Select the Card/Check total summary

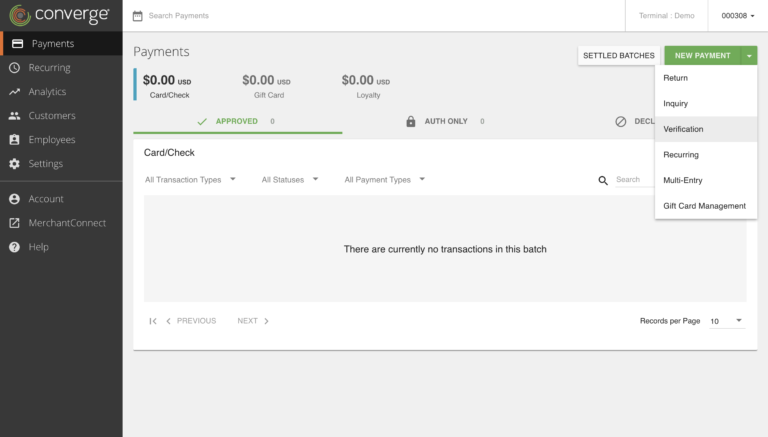pos(167,85)
